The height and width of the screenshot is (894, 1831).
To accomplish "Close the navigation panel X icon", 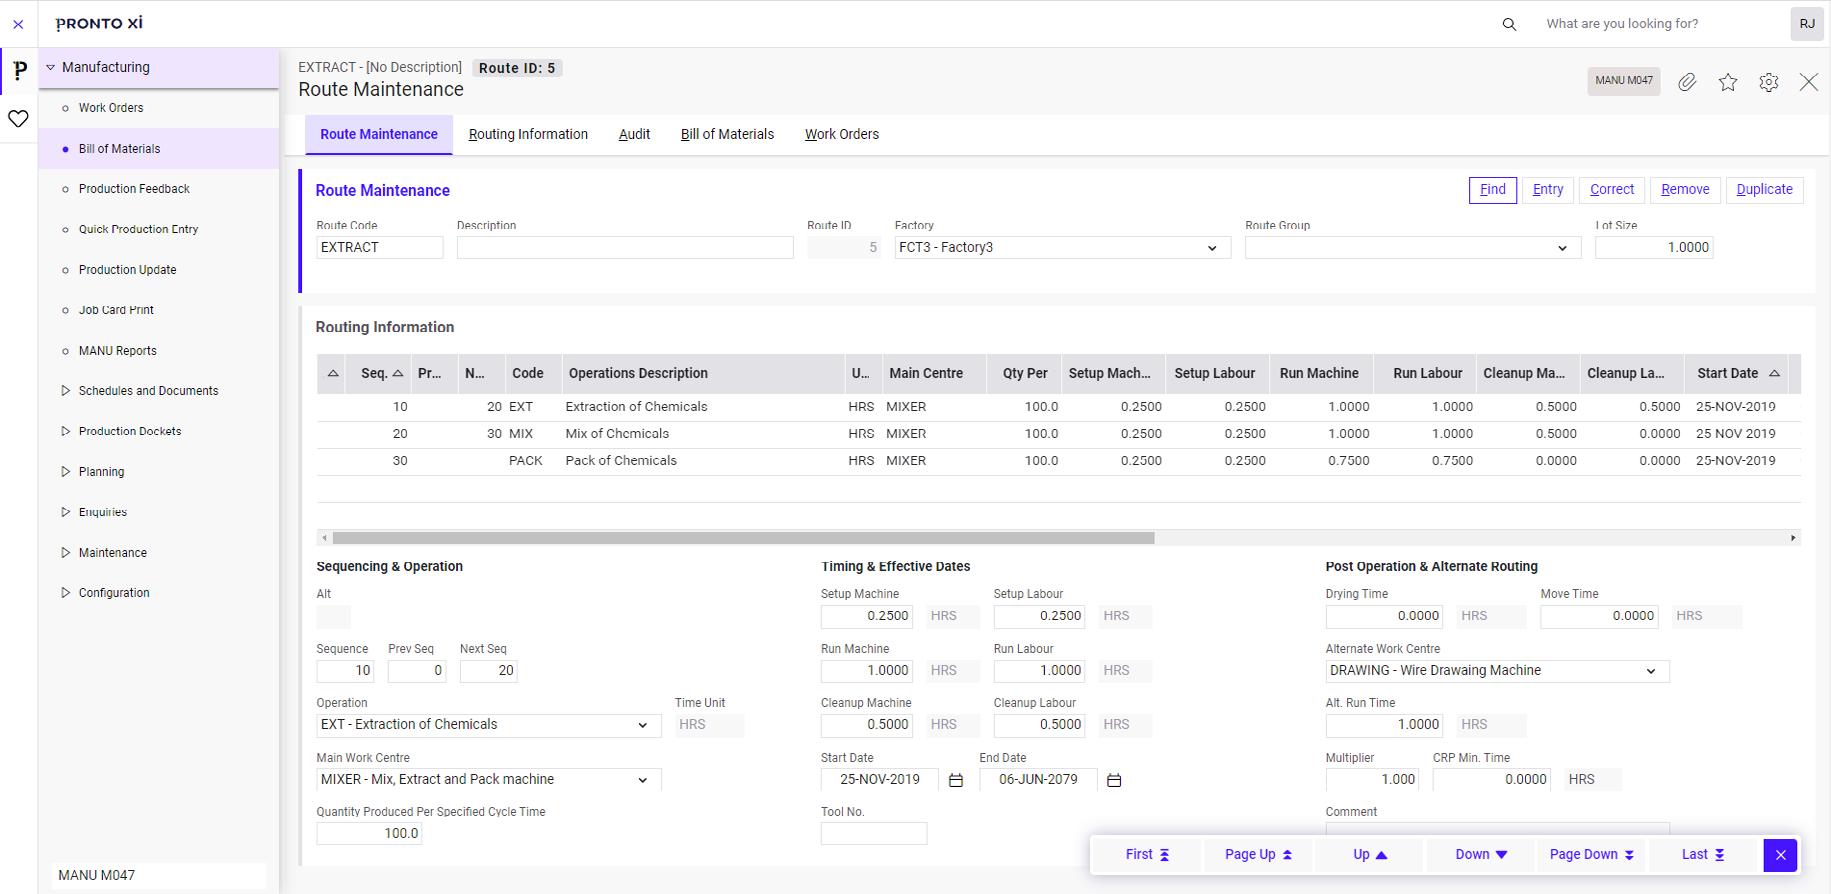I will 18,24.
